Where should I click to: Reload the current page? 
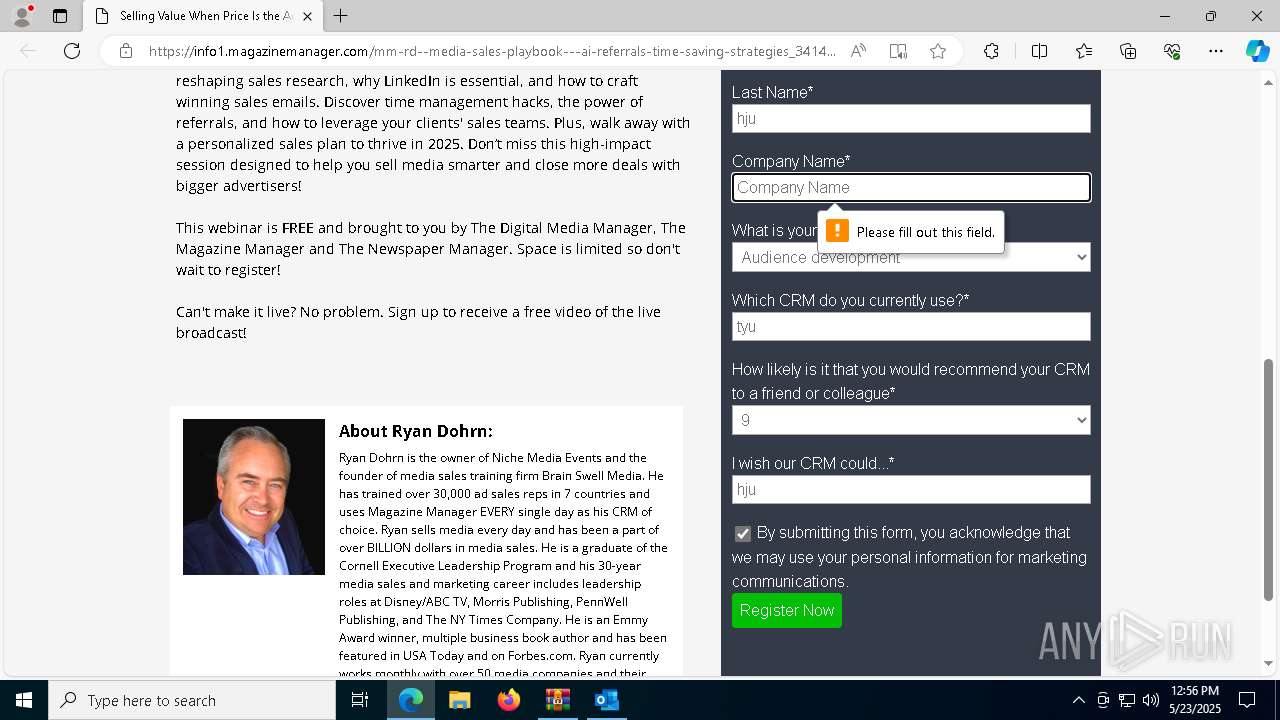72,51
